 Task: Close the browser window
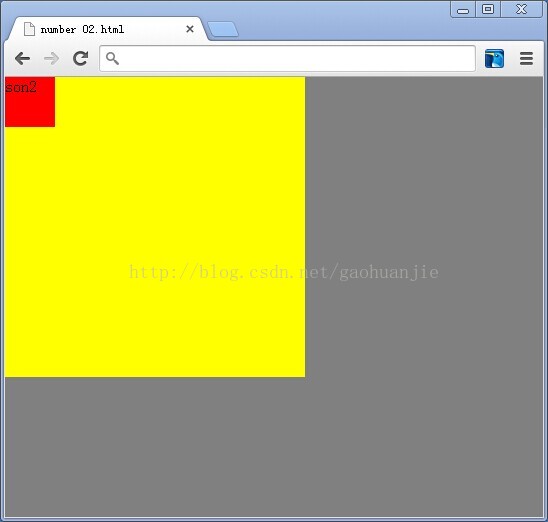coord(521,9)
